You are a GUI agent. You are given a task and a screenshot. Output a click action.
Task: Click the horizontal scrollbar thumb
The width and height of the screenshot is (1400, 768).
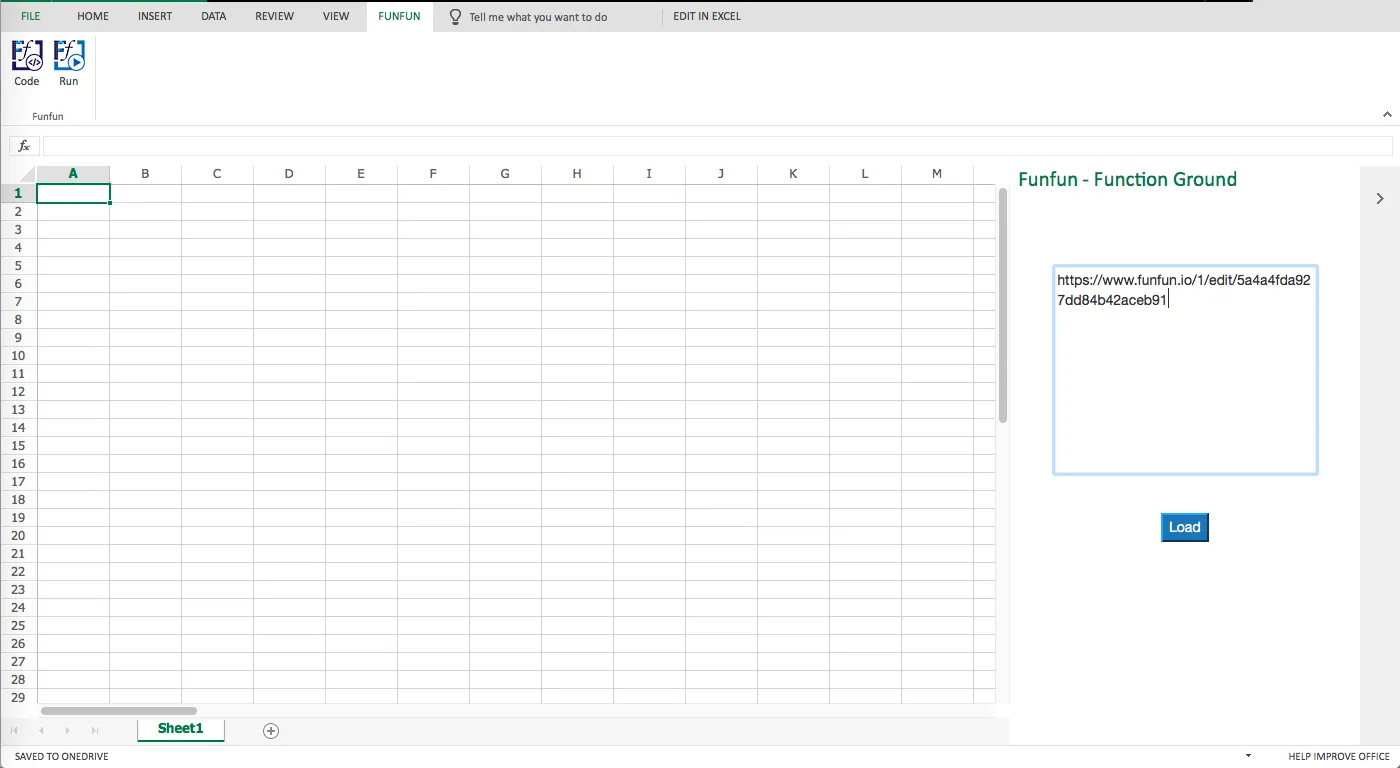point(119,711)
